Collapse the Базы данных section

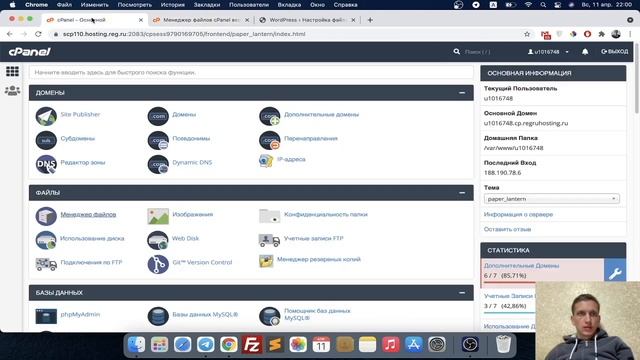pos(462,293)
